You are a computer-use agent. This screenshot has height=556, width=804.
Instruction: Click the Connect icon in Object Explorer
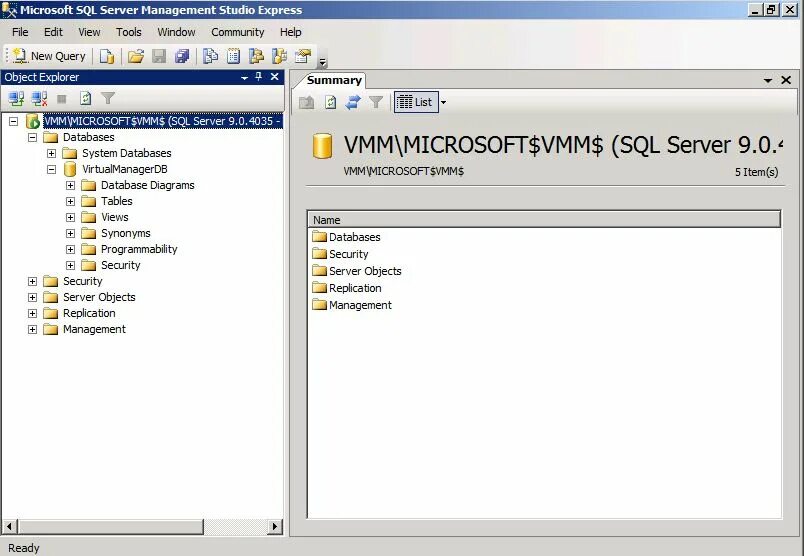(16, 98)
